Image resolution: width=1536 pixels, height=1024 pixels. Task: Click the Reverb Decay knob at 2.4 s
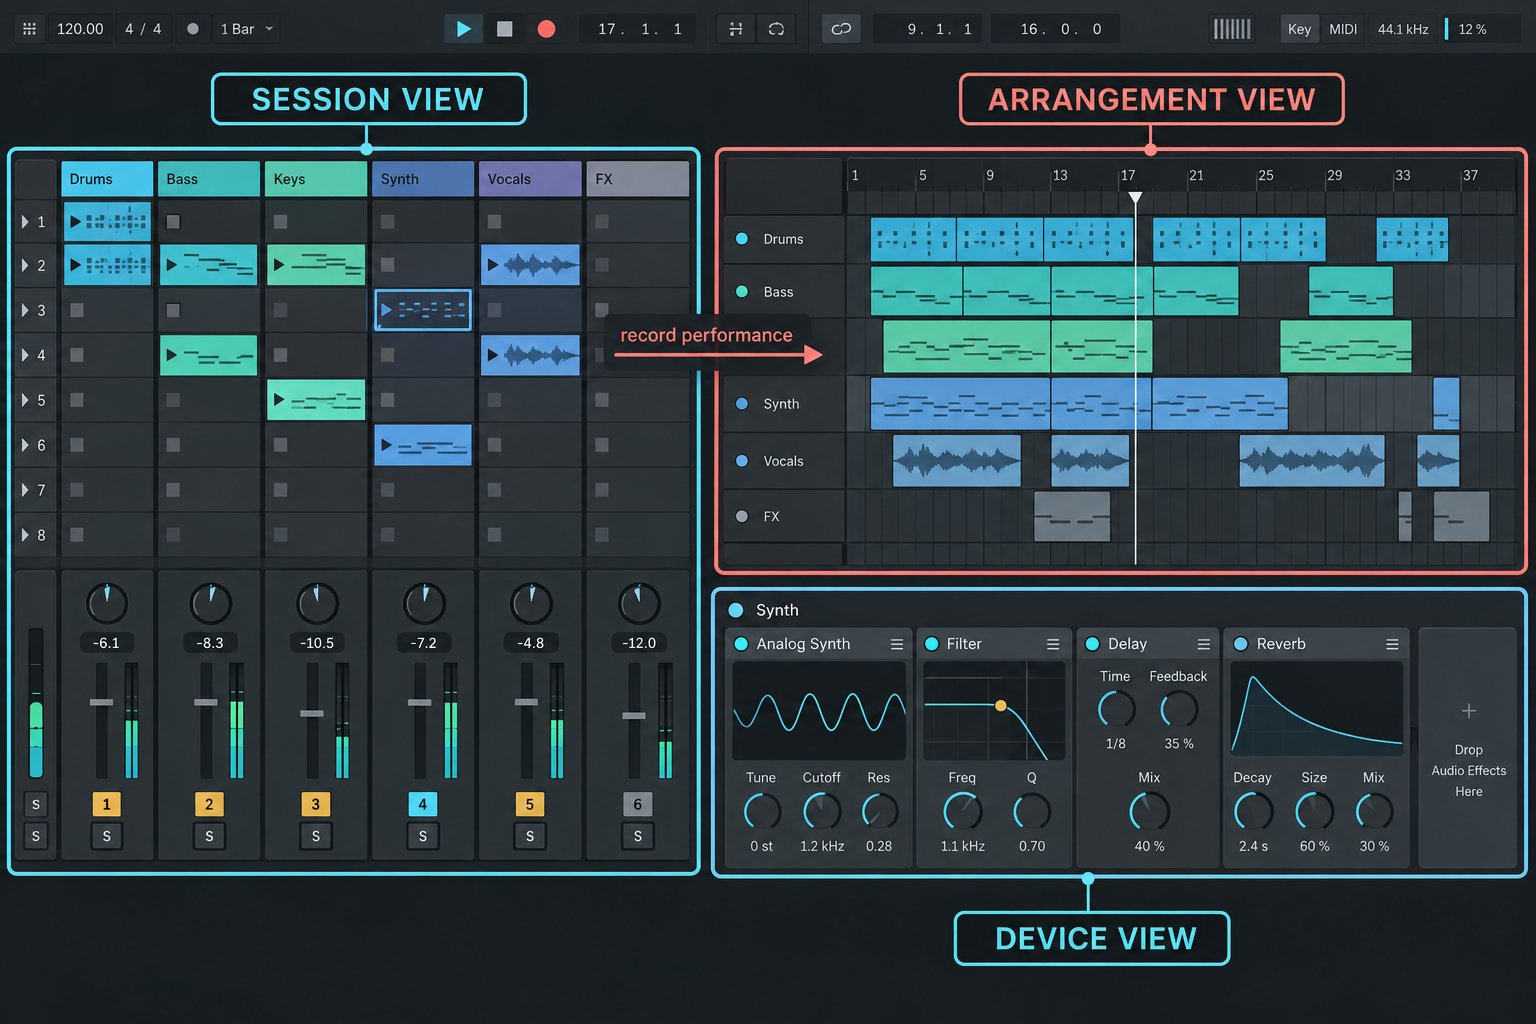coord(1253,811)
